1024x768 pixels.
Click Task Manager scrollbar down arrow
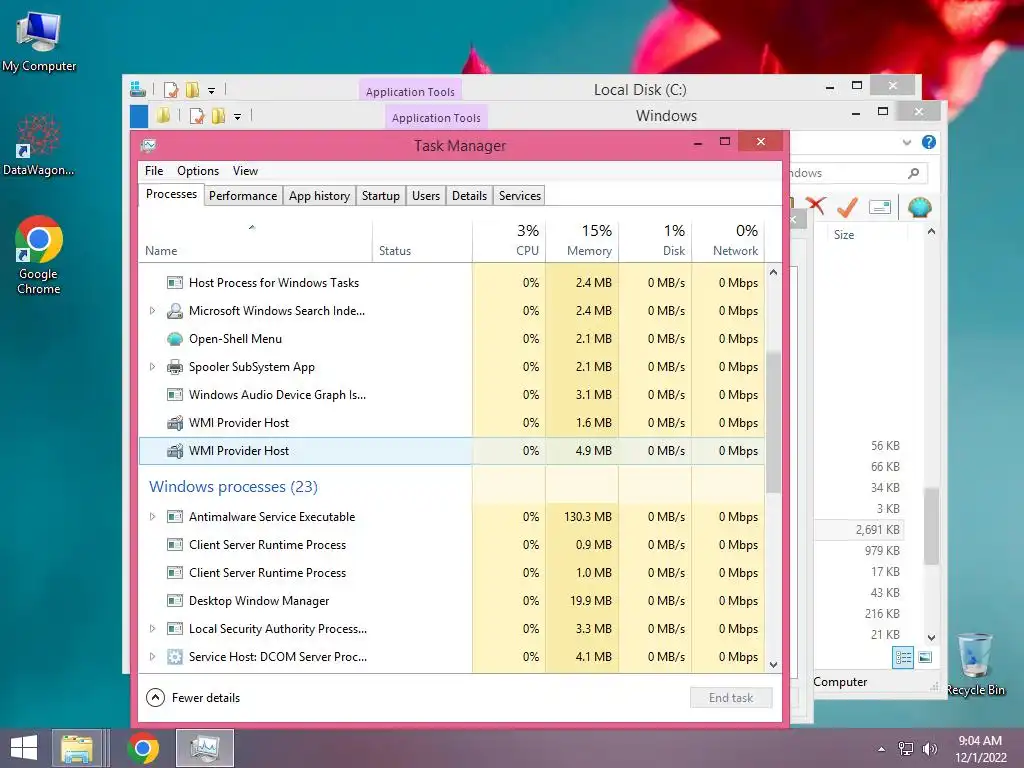(x=773, y=665)
